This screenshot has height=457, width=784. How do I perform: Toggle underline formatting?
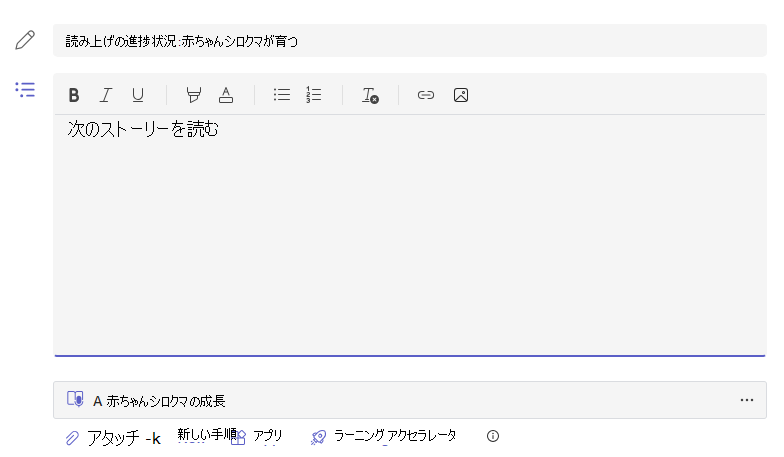(138, 95)
